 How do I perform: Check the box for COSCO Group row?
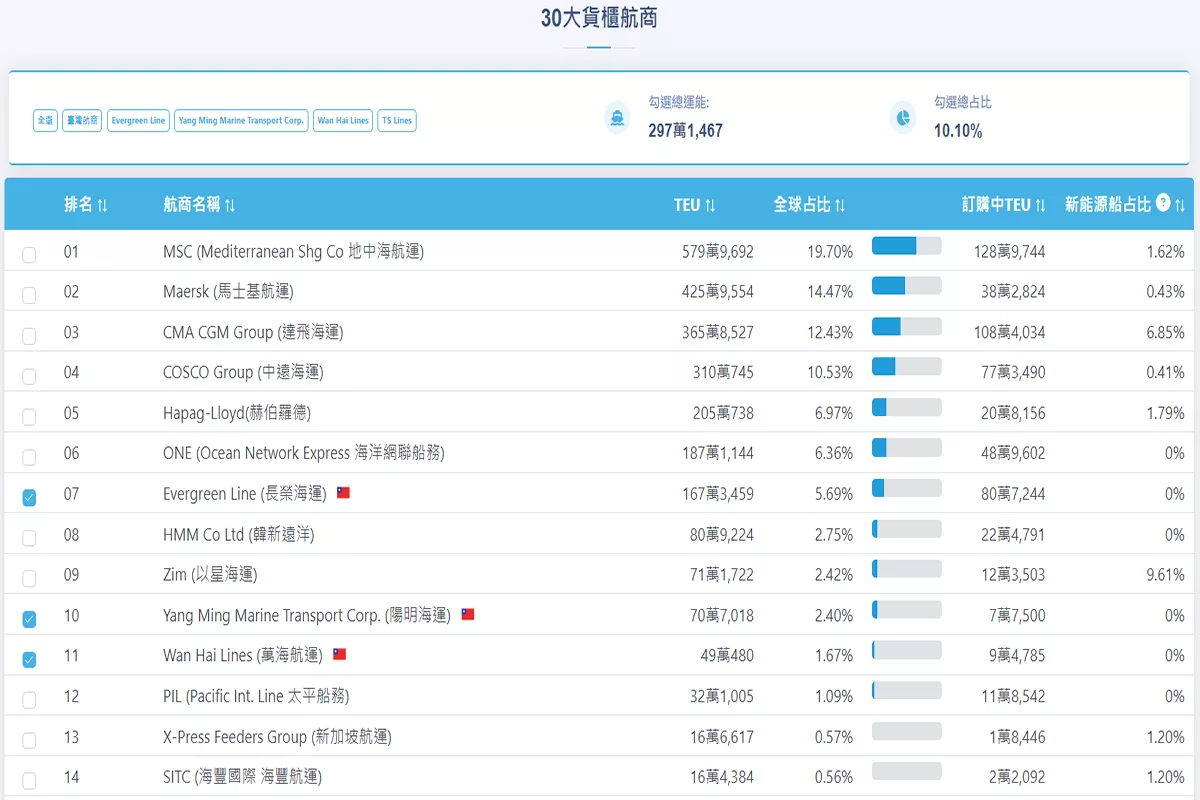click(x=29, y=376)
